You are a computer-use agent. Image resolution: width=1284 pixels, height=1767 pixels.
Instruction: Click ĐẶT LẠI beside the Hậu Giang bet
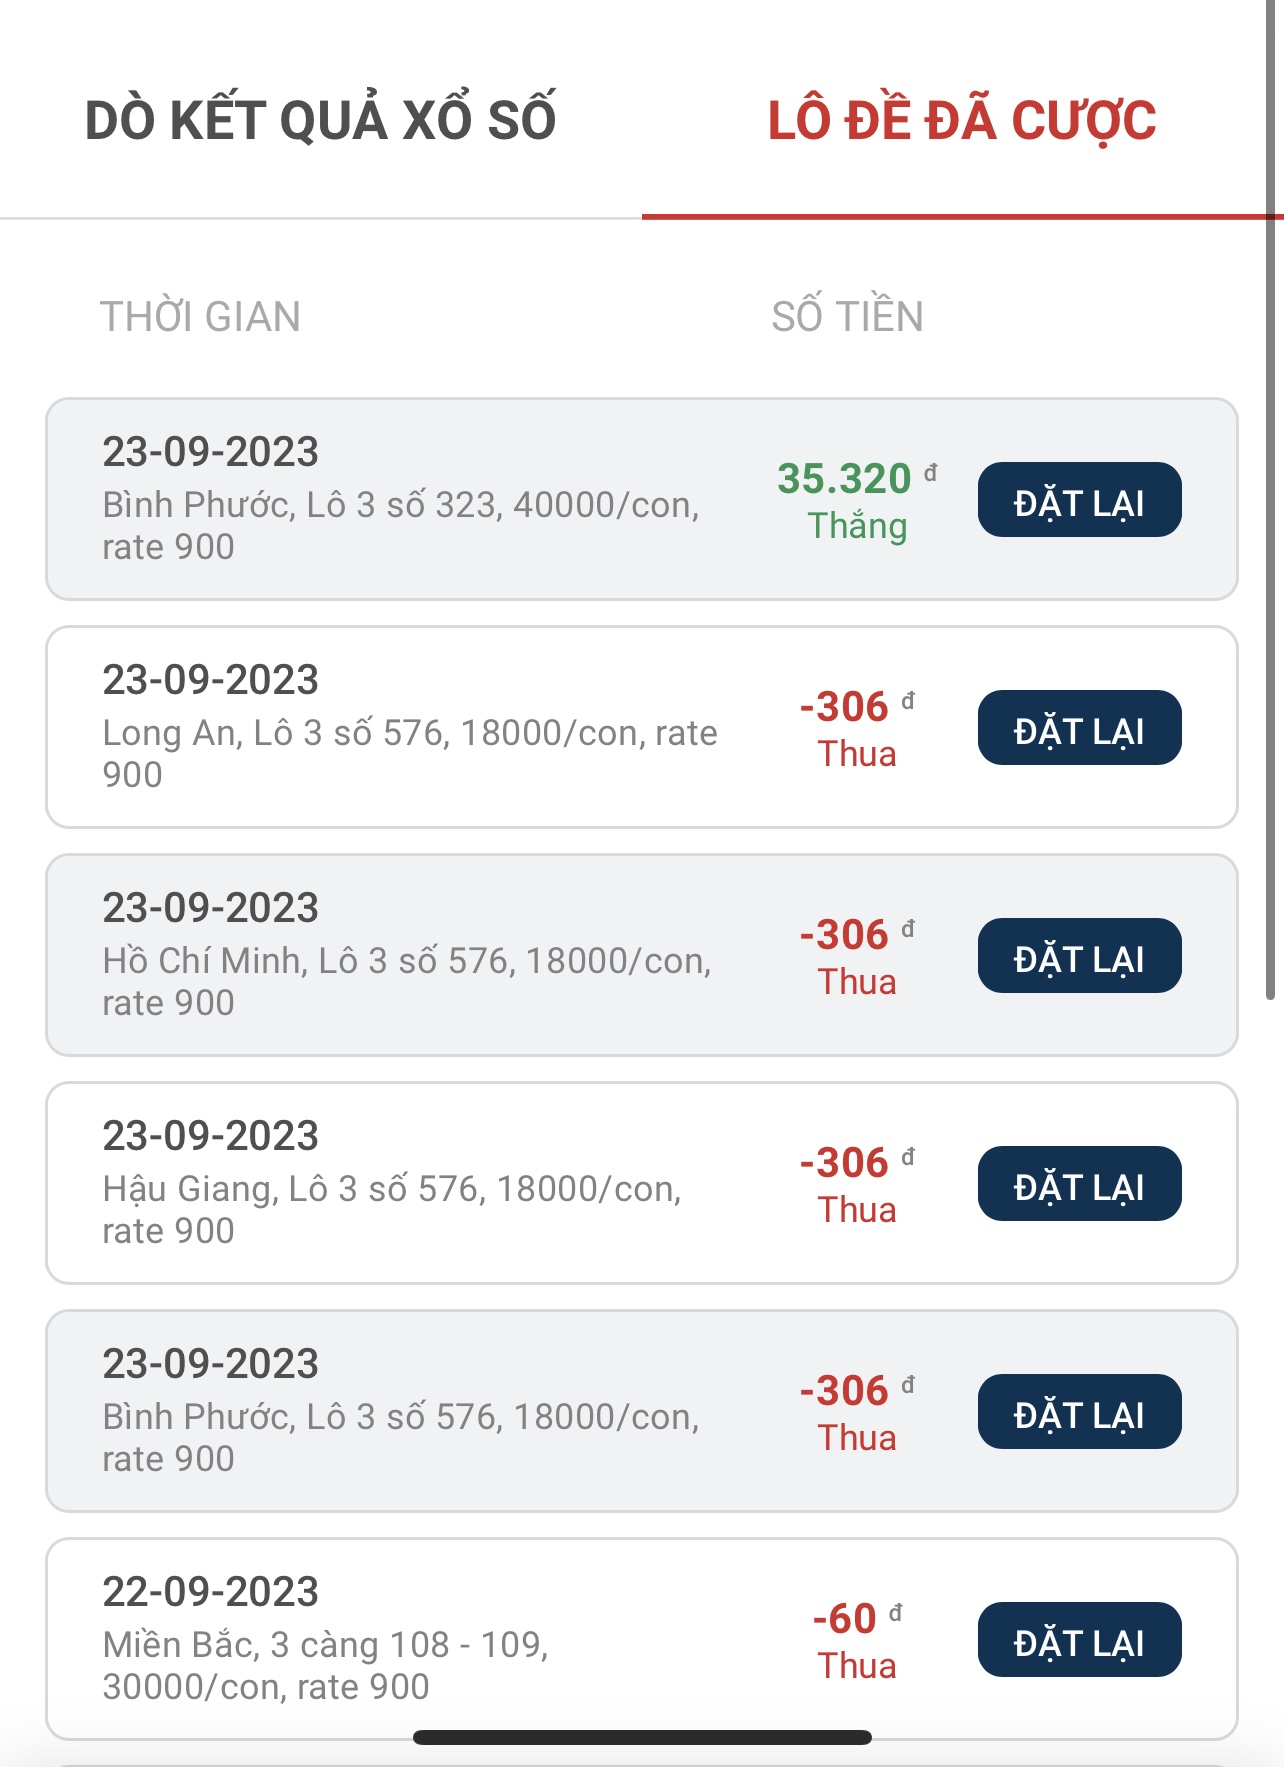pyautogui.click(x=1079, y=1184)
